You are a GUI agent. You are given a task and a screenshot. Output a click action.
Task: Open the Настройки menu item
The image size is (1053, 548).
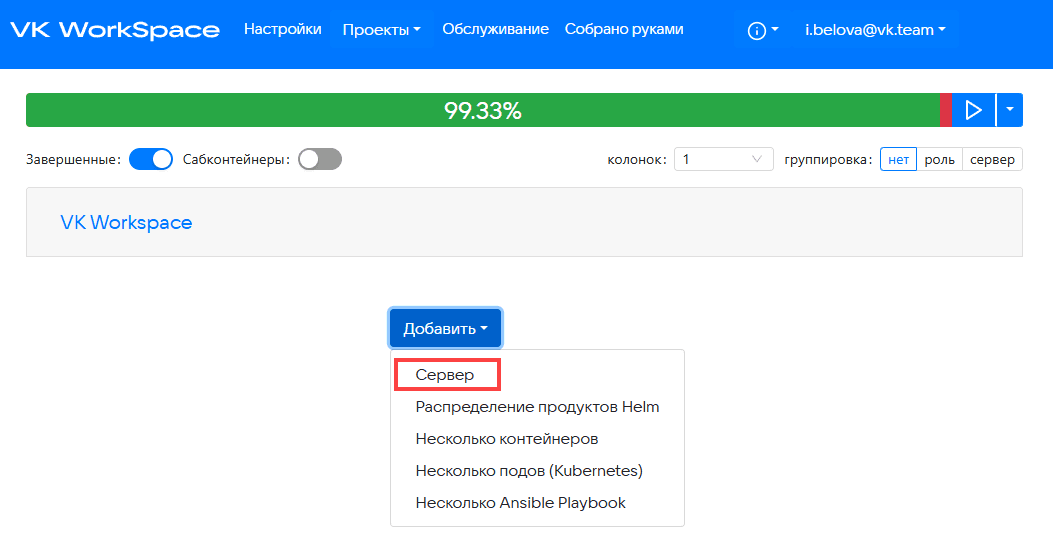283,30
